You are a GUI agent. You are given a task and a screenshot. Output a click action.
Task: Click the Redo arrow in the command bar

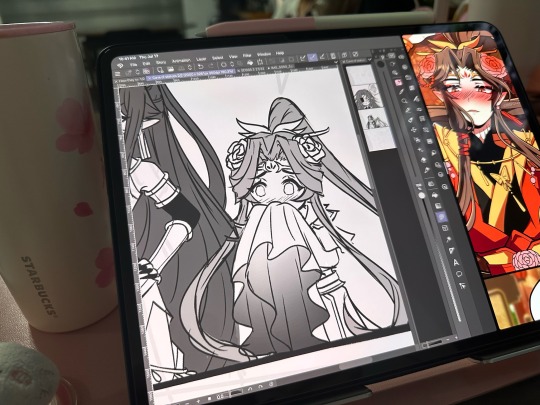point(210,66)
